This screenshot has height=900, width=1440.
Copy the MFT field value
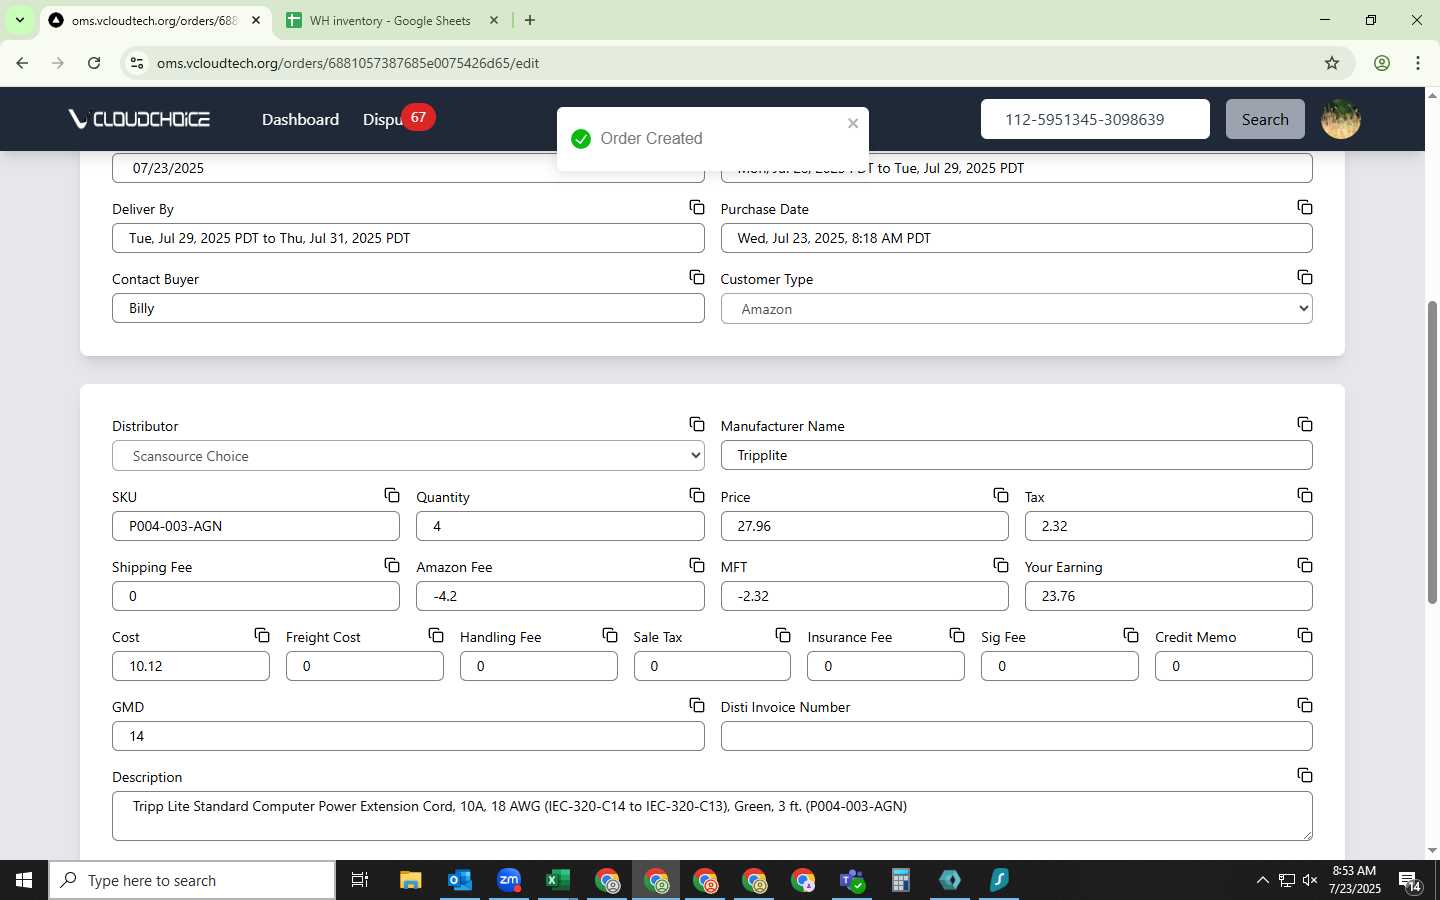(x=1001, y=565)
